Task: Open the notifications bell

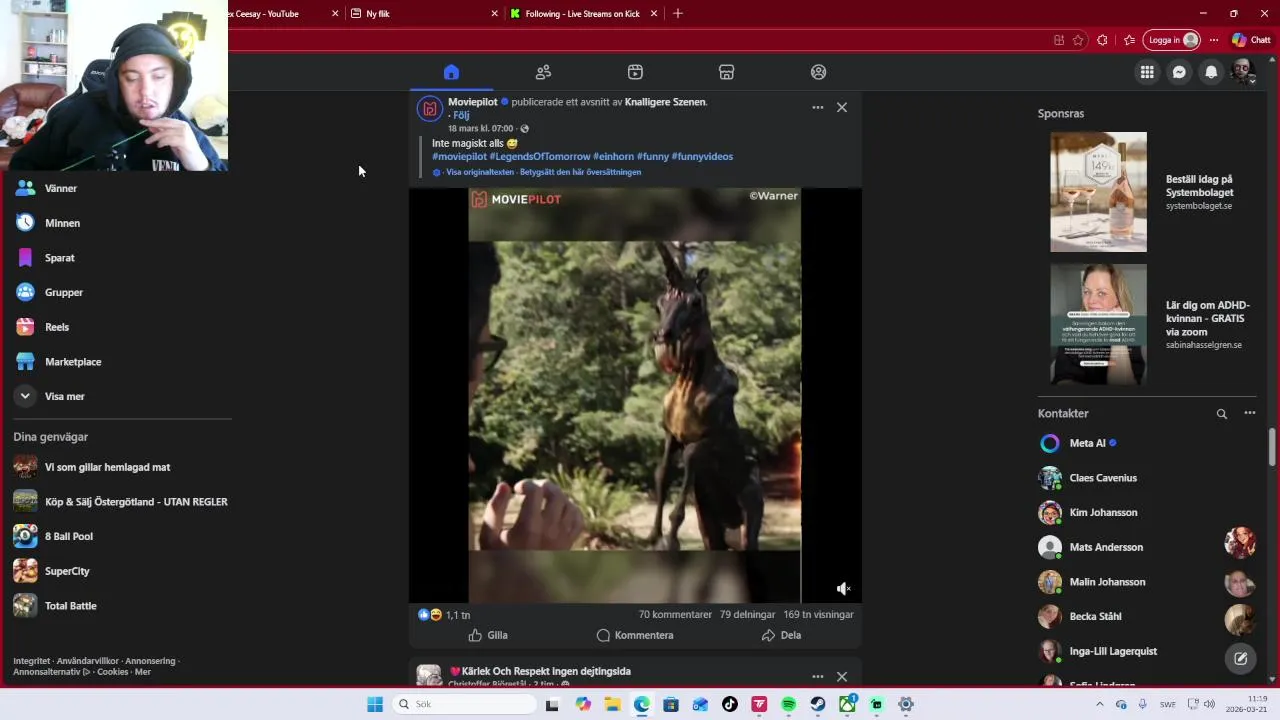Action: (x=1211, y=72)
